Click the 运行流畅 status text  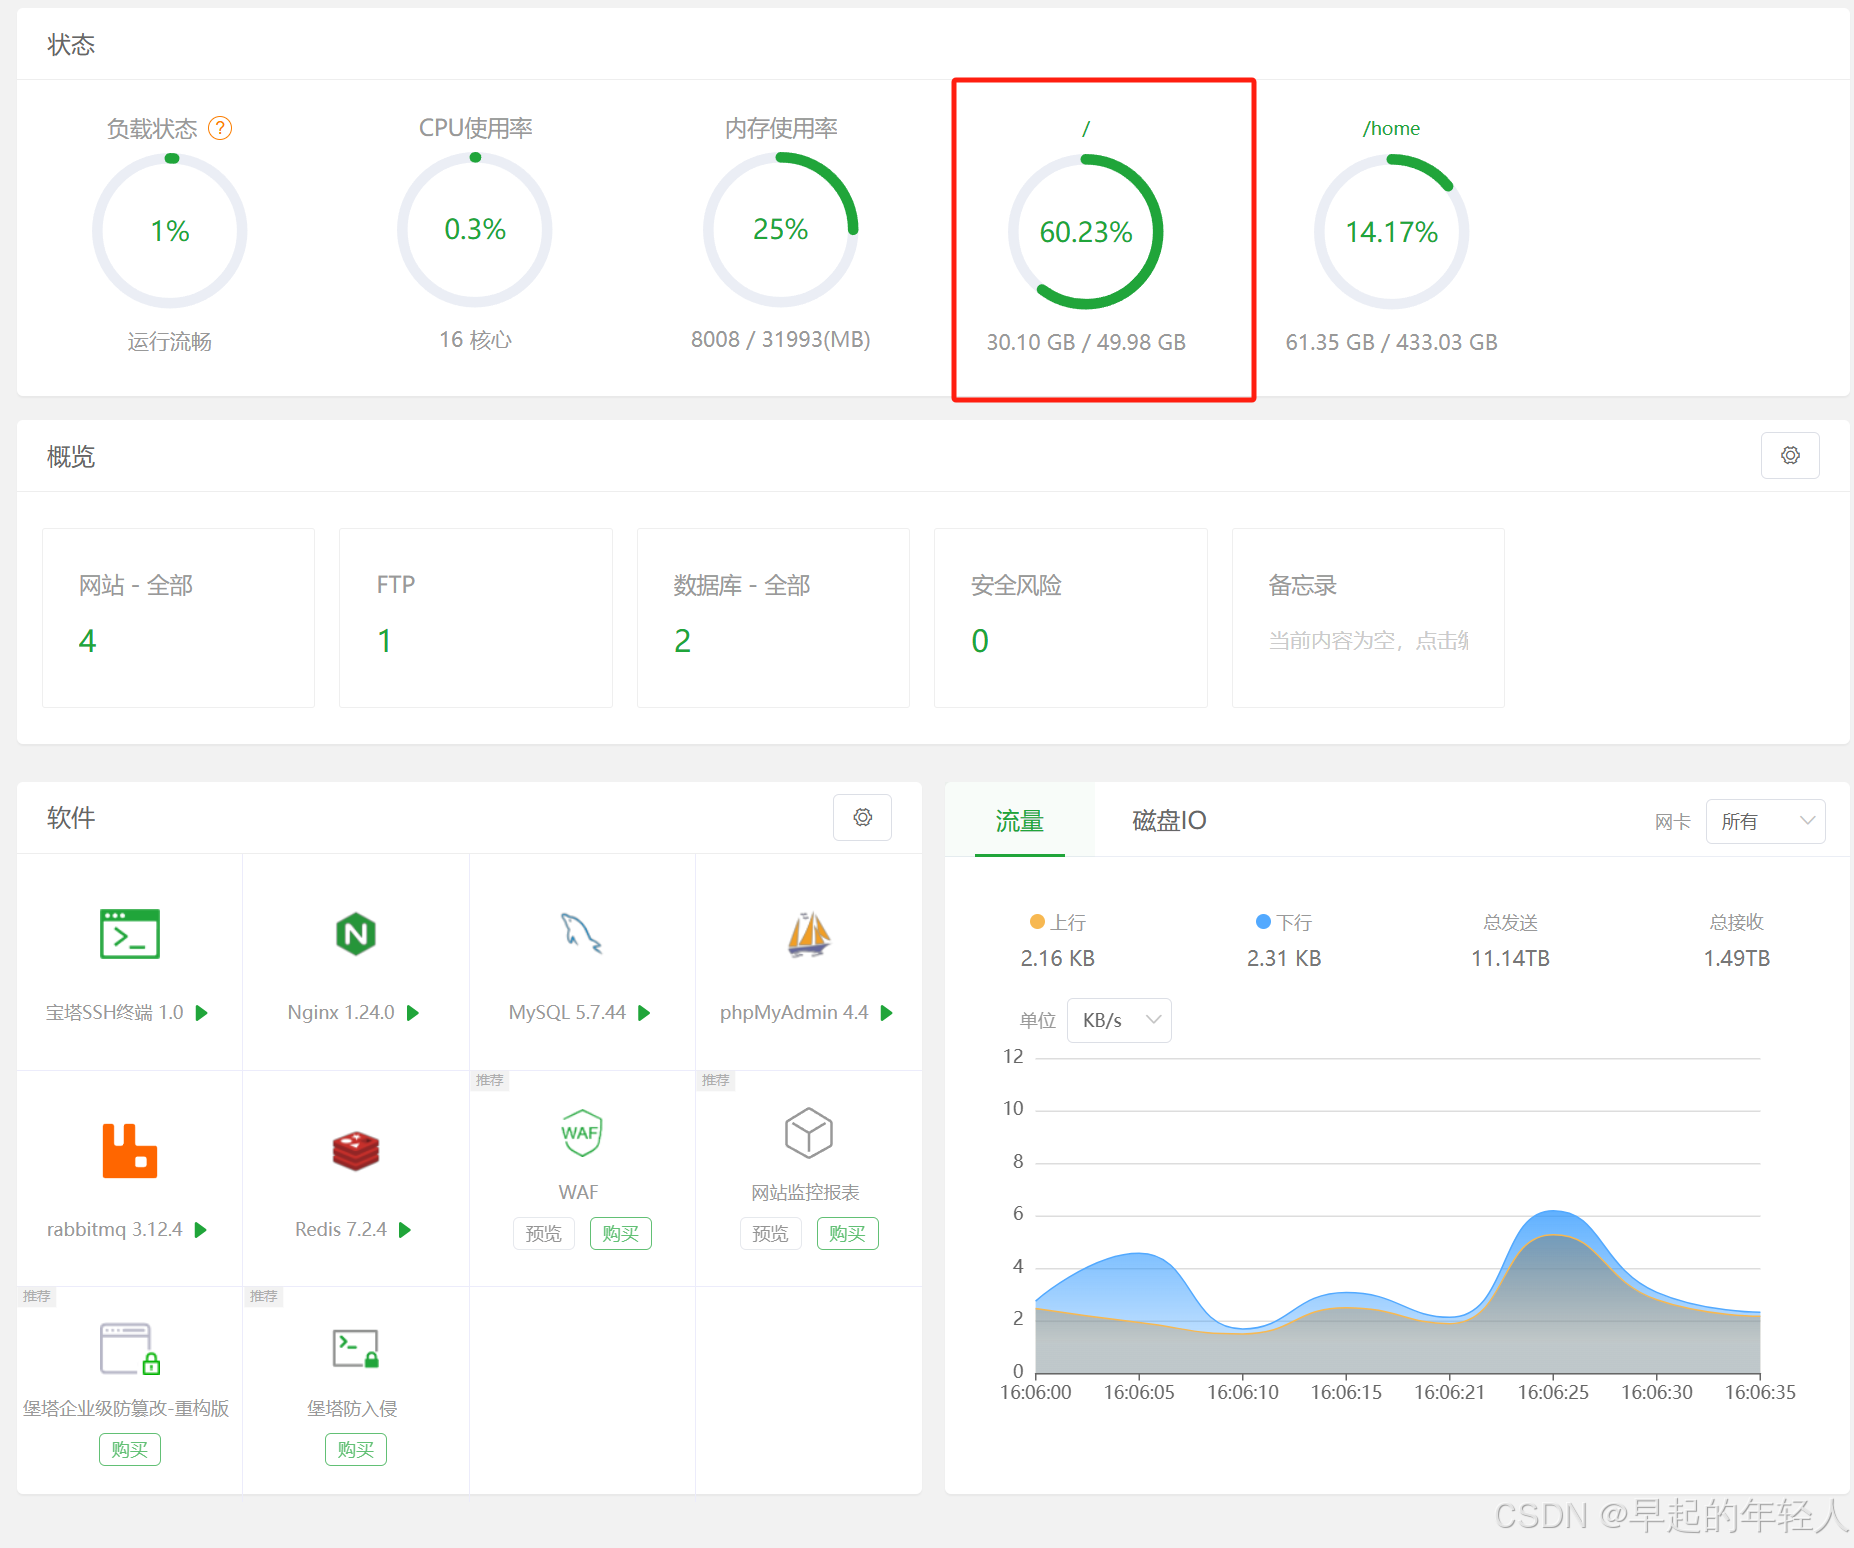(170, 342)
